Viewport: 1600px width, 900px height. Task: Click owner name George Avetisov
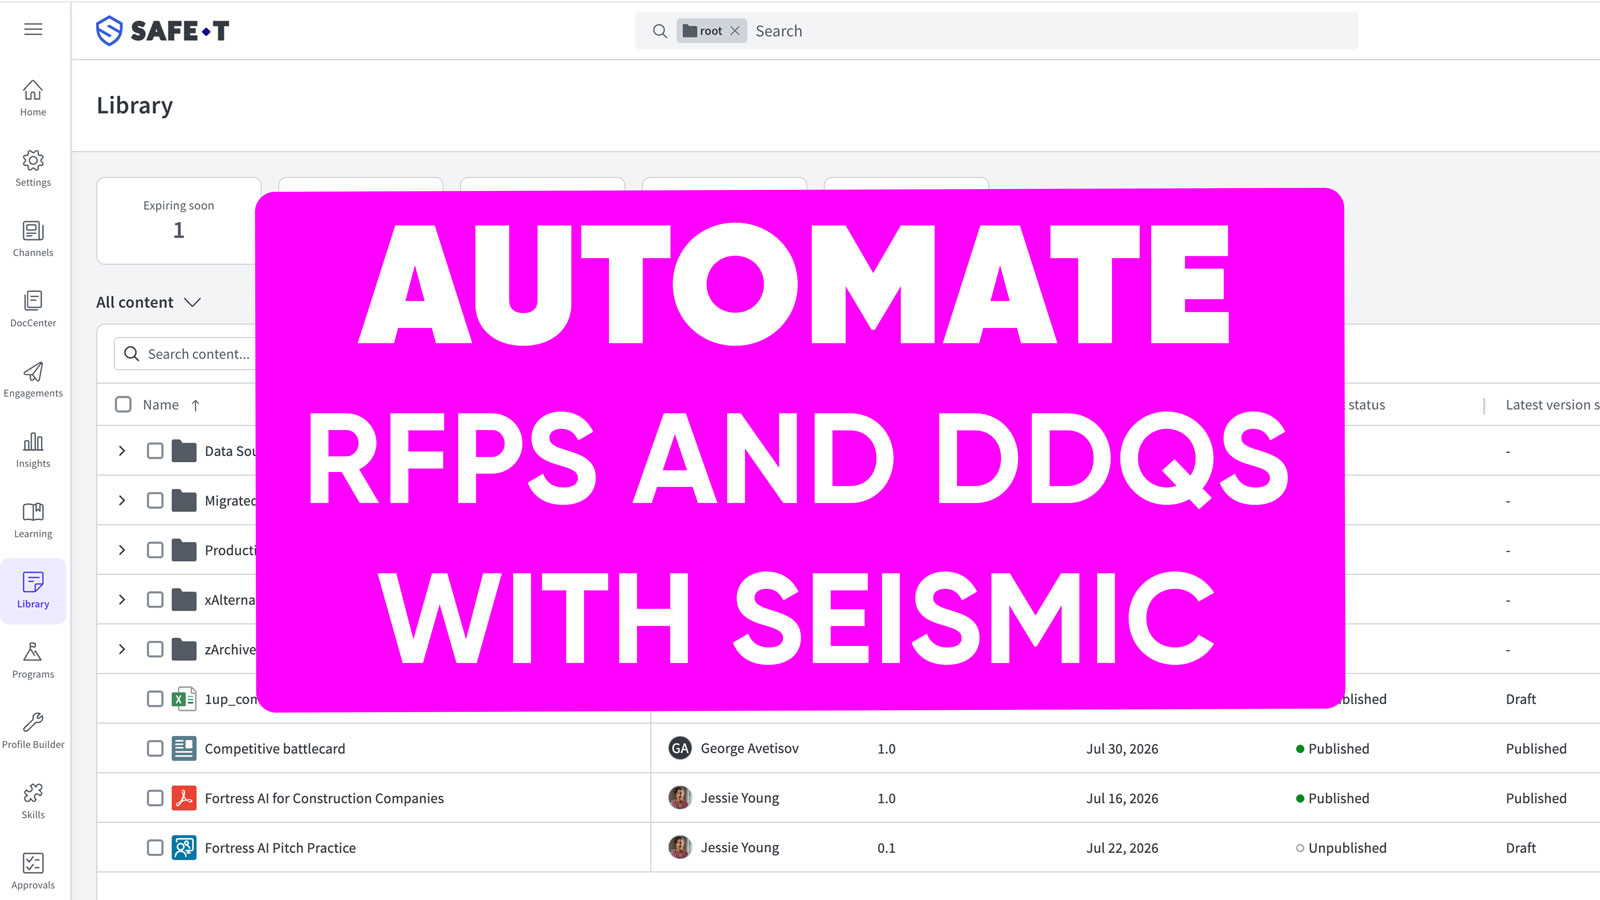[750, 749]
